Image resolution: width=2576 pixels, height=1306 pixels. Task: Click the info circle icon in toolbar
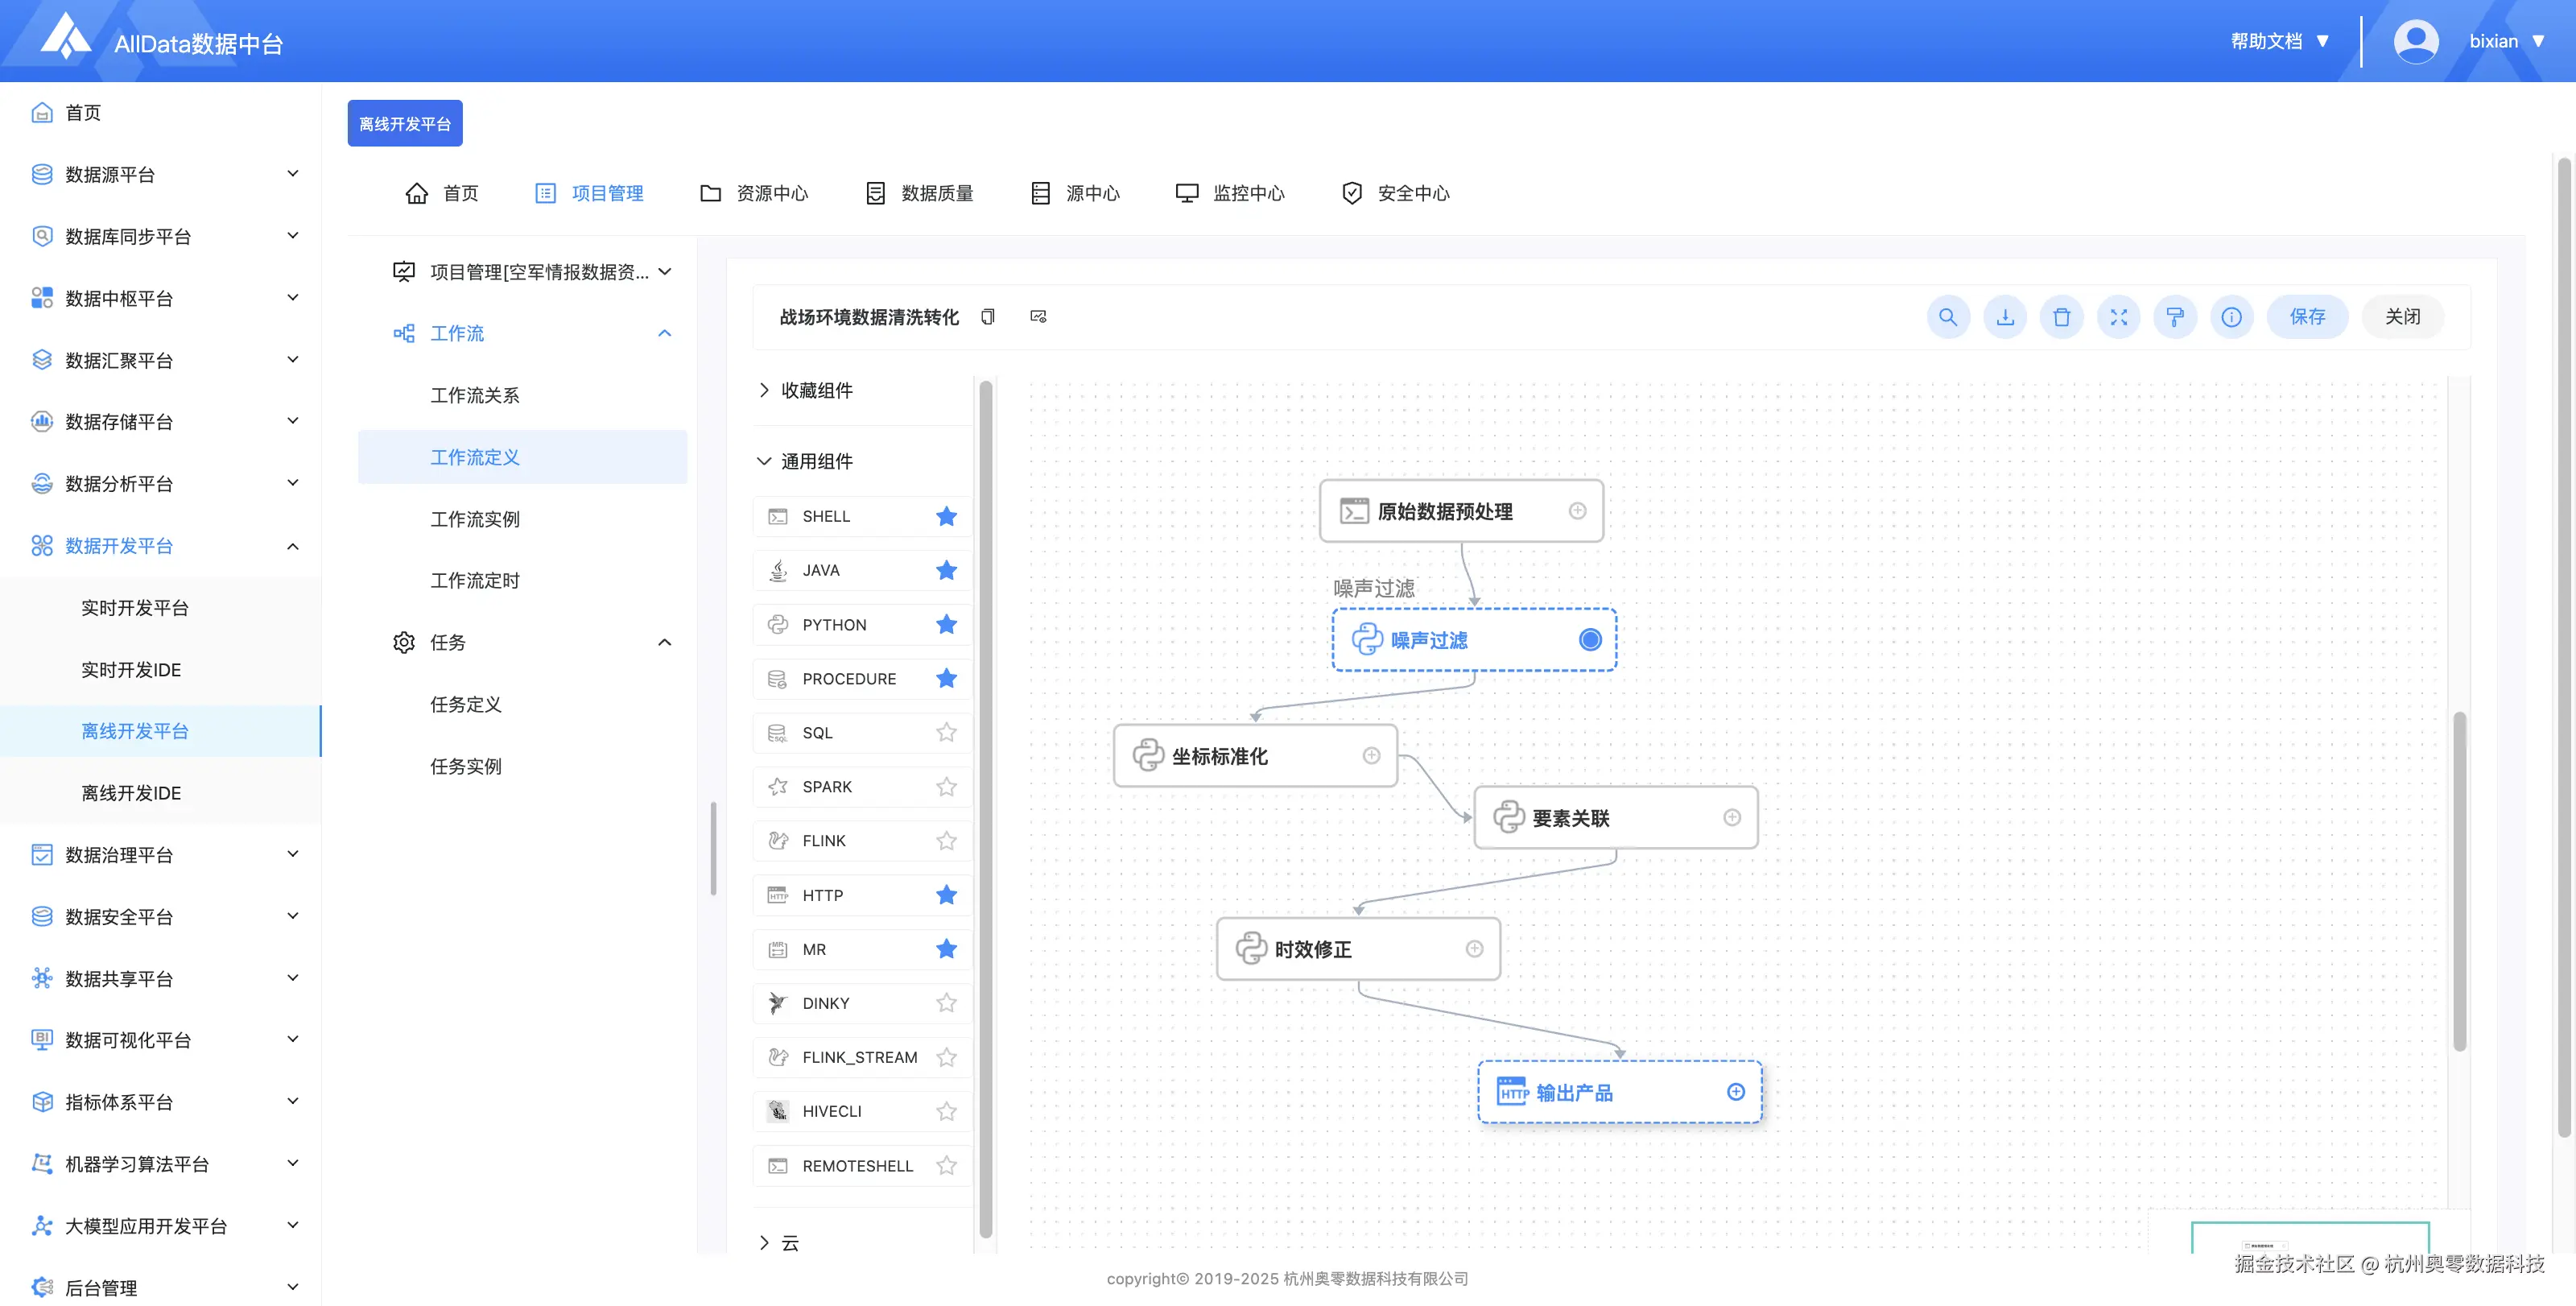coord(2231,317)
